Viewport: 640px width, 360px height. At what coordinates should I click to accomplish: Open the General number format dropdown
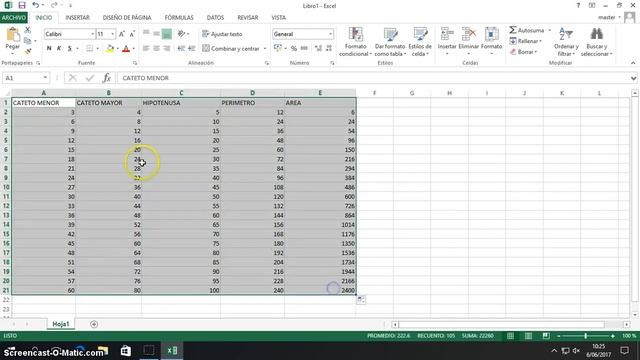330,34
